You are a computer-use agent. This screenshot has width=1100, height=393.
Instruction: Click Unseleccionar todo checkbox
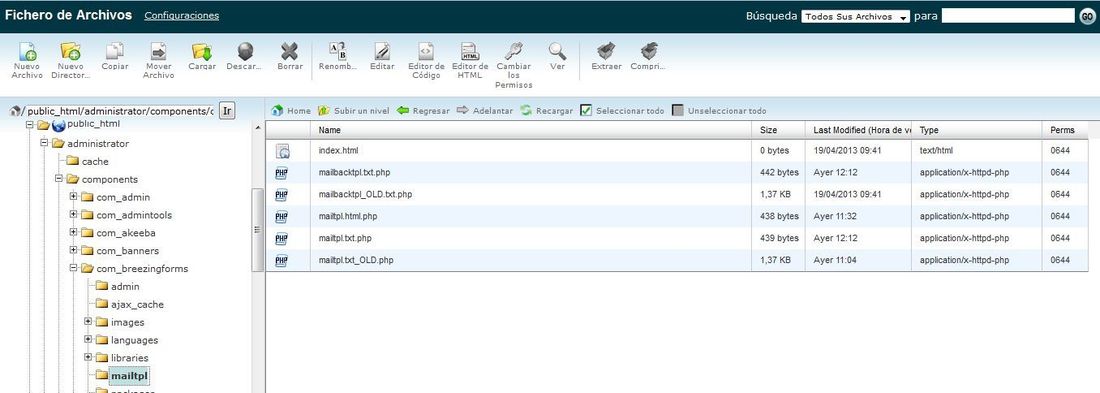point(678,111)
